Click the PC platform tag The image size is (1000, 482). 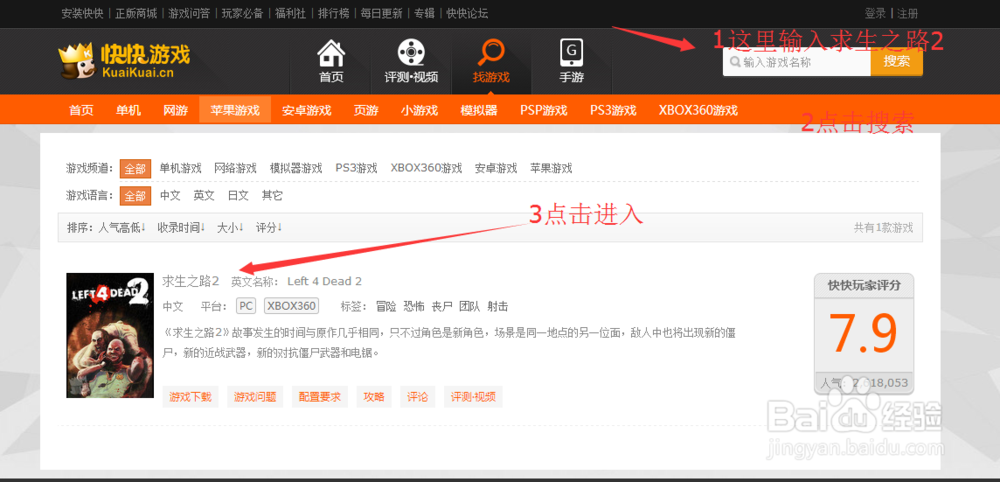[x=246, y=306]
